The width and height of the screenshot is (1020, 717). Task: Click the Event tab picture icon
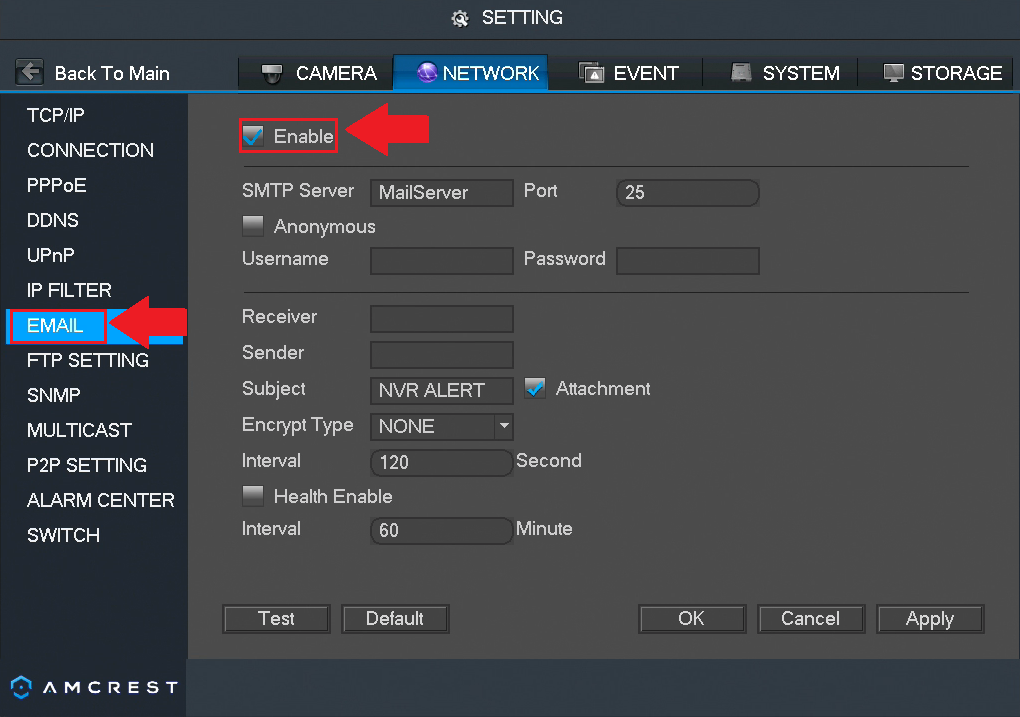(x=591, y=73)
